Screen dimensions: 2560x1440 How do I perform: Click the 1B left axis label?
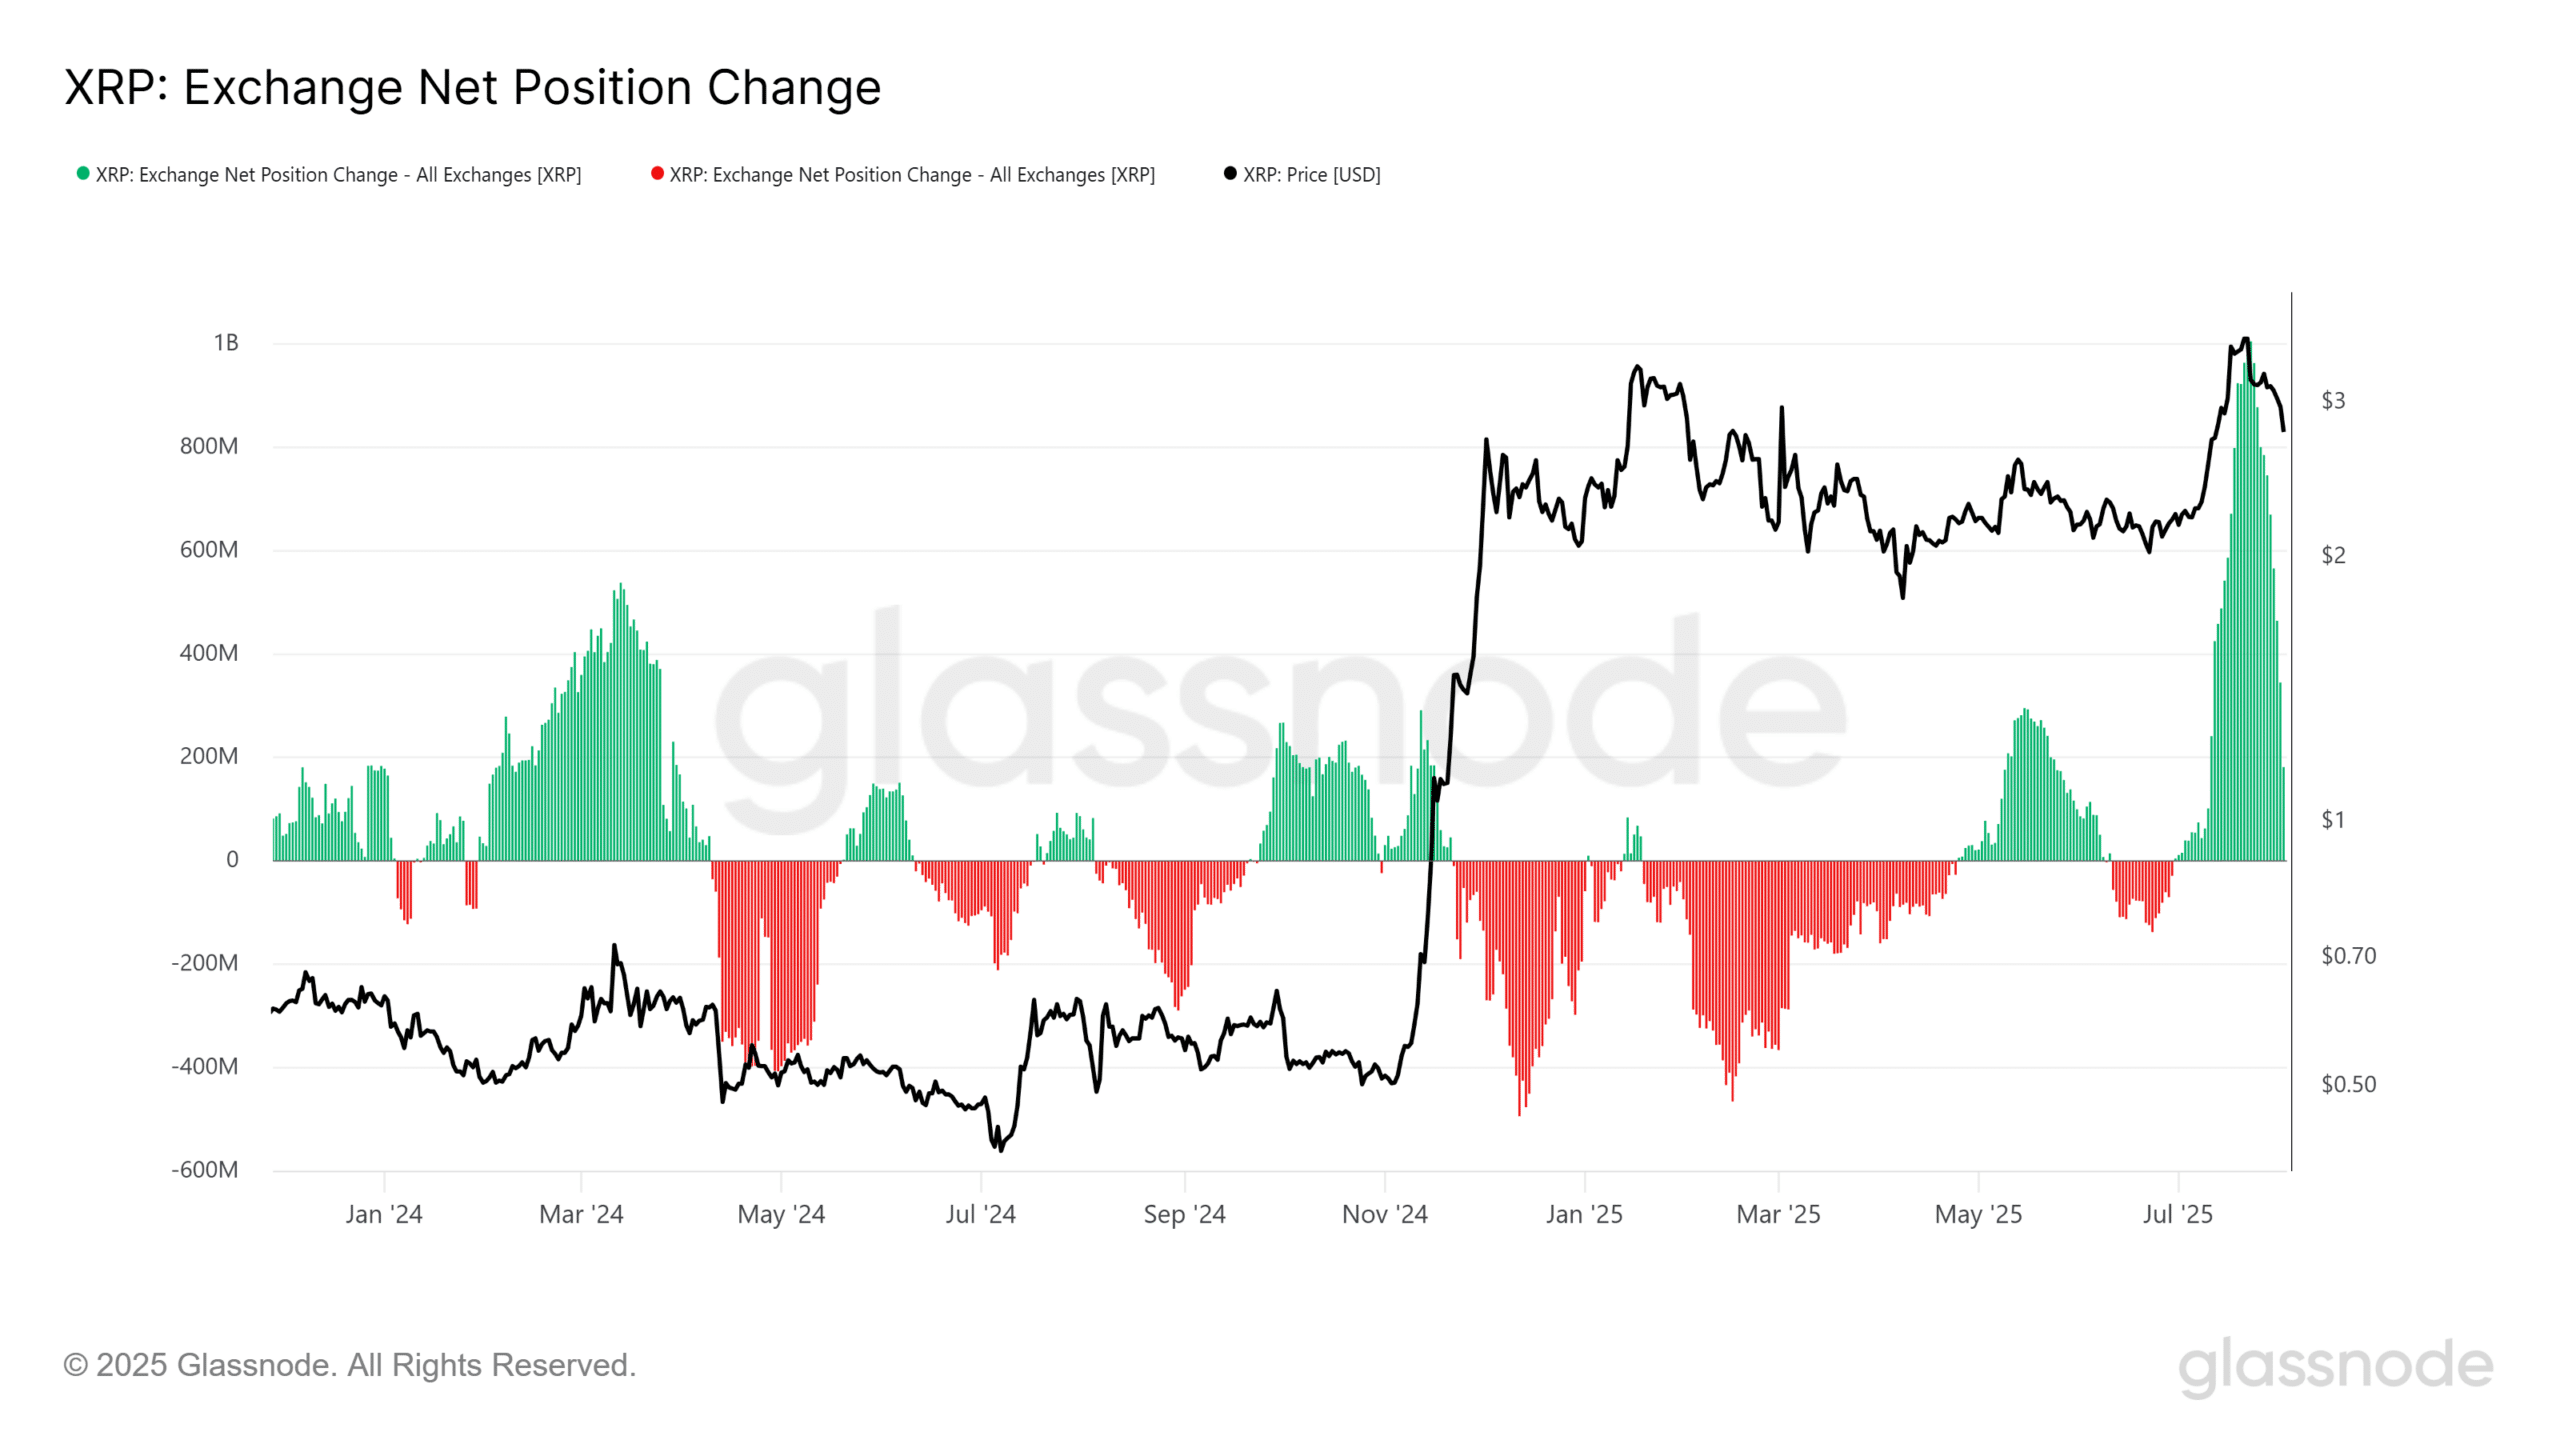coord(226,343)
